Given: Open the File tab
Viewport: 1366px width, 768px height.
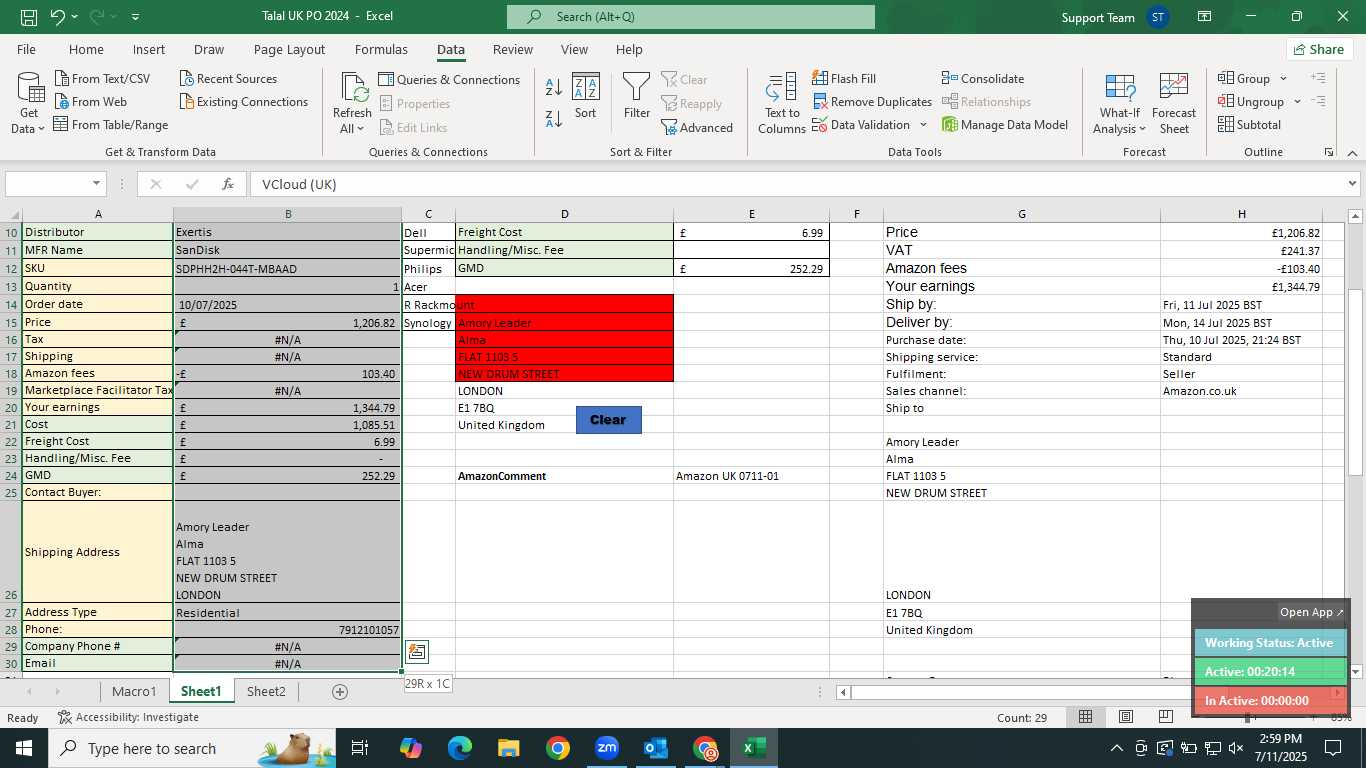Looking at the screenshot, I should 26,49.
